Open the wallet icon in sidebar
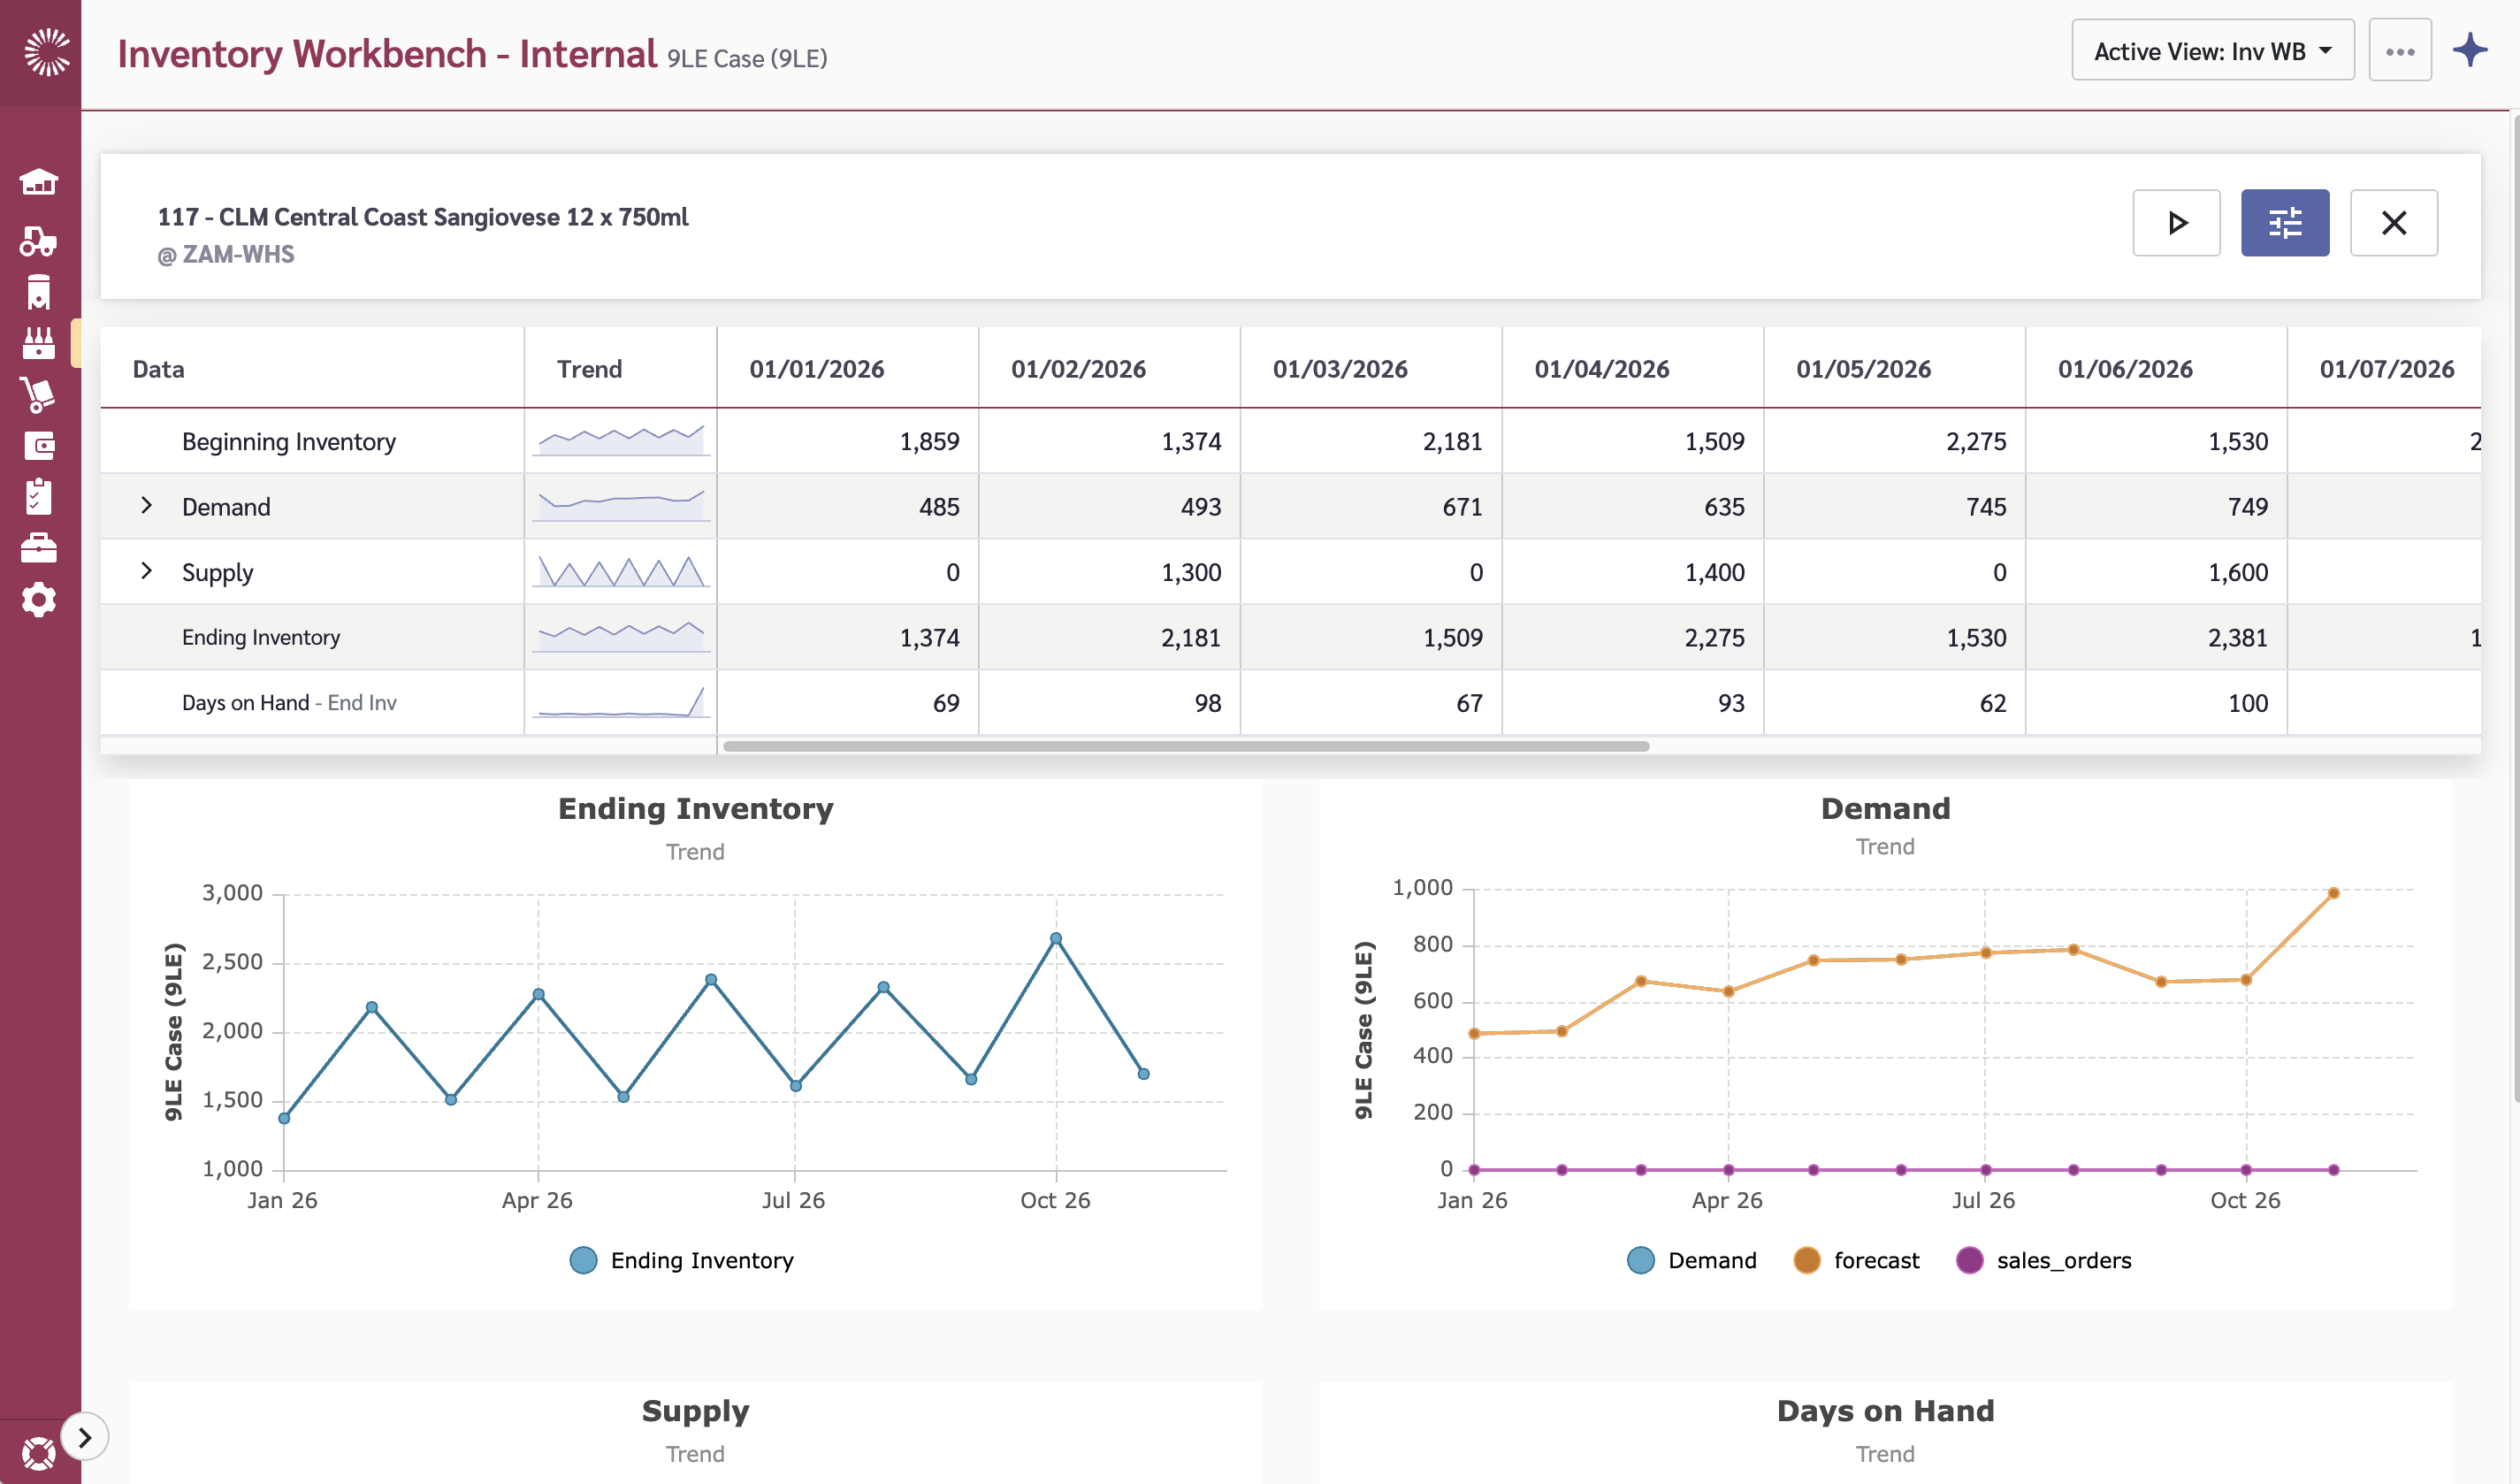This screenshot has height=1484, width=2520. (x=39, y=446)
